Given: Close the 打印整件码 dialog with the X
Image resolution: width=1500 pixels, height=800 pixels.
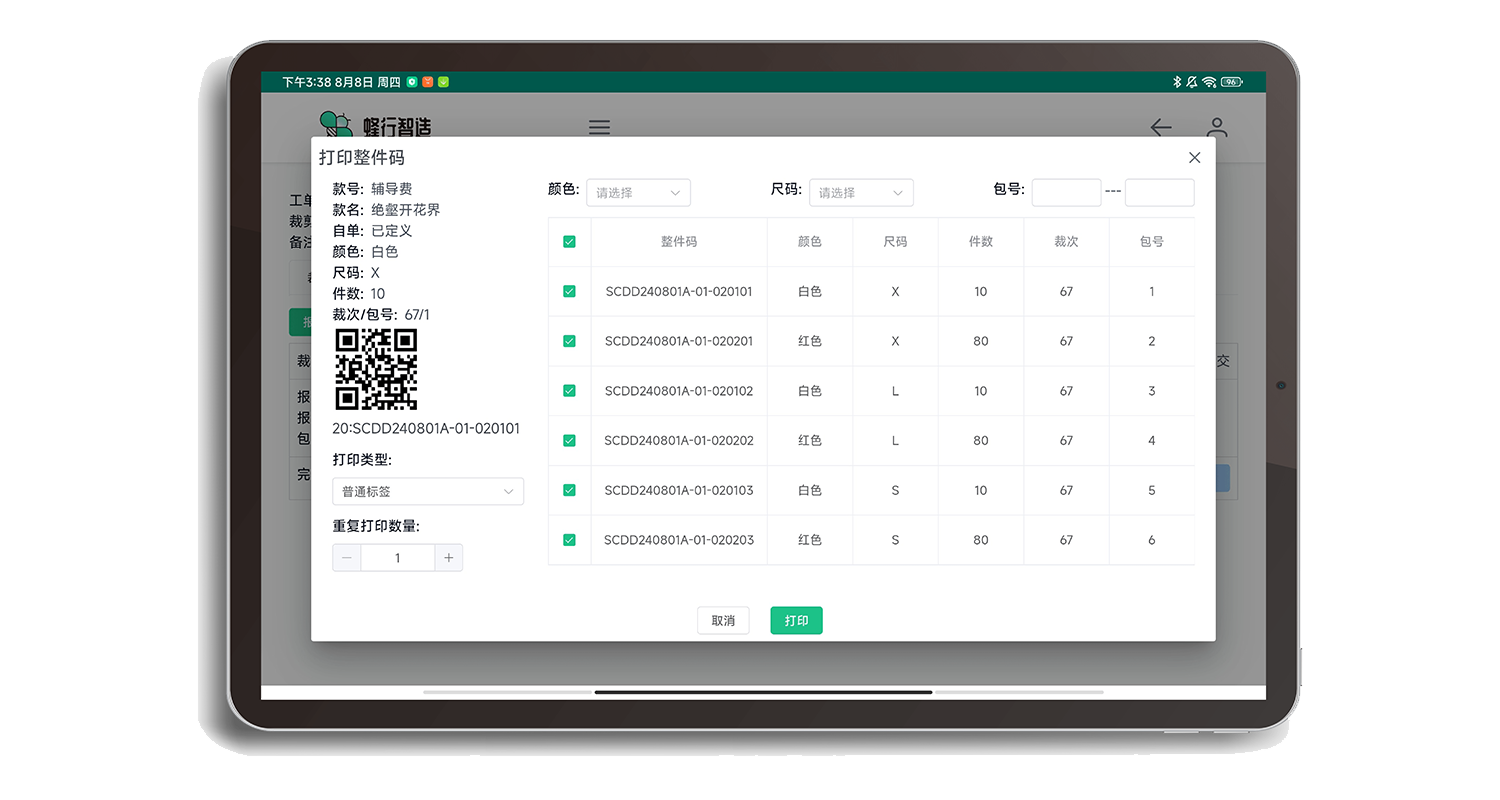Looking at the screenshot, I should (x=1194, y=157).
